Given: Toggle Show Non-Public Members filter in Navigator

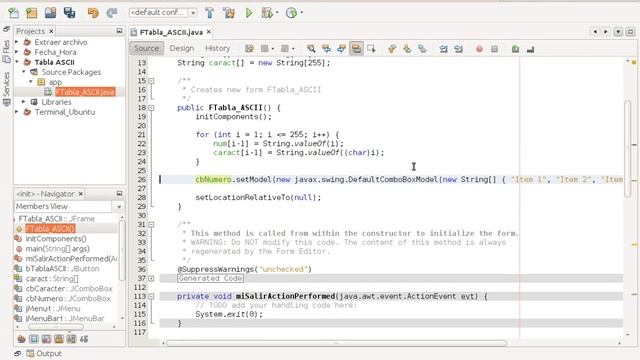Looking at the screenshot, I should (x=59, y=339).
